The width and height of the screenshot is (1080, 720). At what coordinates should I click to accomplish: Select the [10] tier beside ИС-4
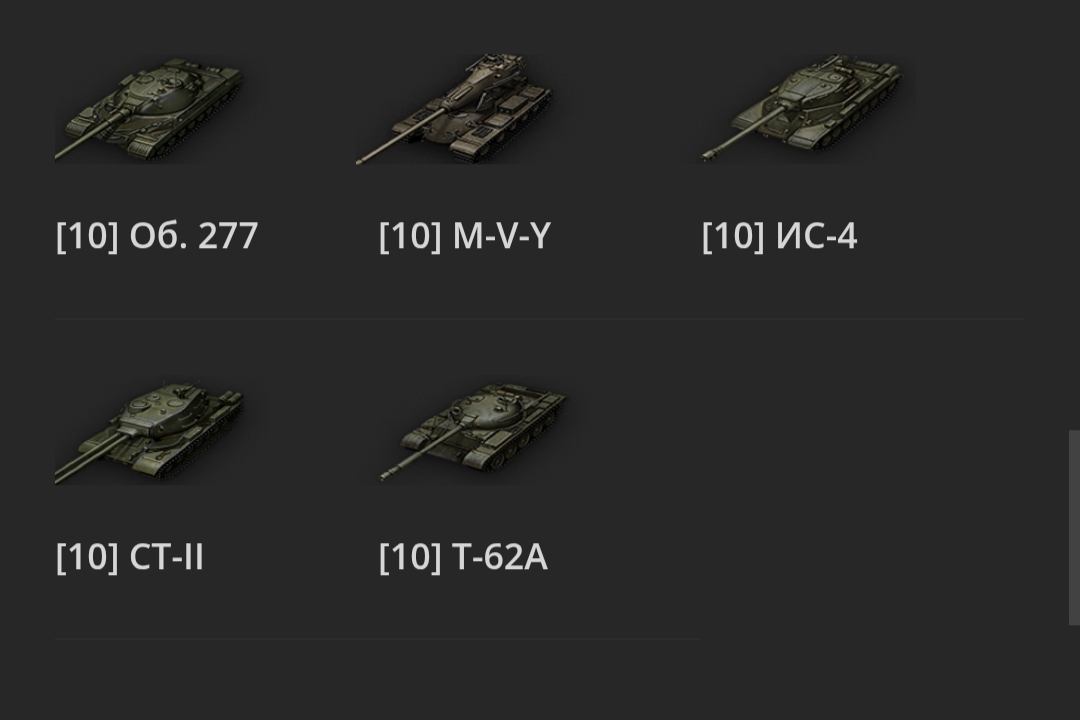[x=733, y=237]
